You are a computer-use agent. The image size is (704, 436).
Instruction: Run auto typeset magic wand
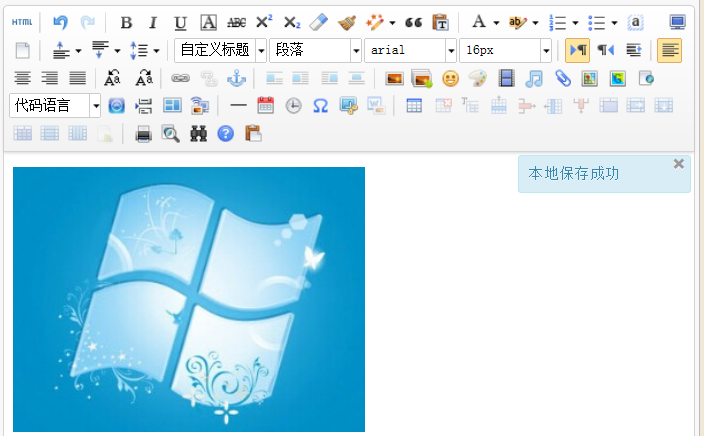tap(374, 22)
